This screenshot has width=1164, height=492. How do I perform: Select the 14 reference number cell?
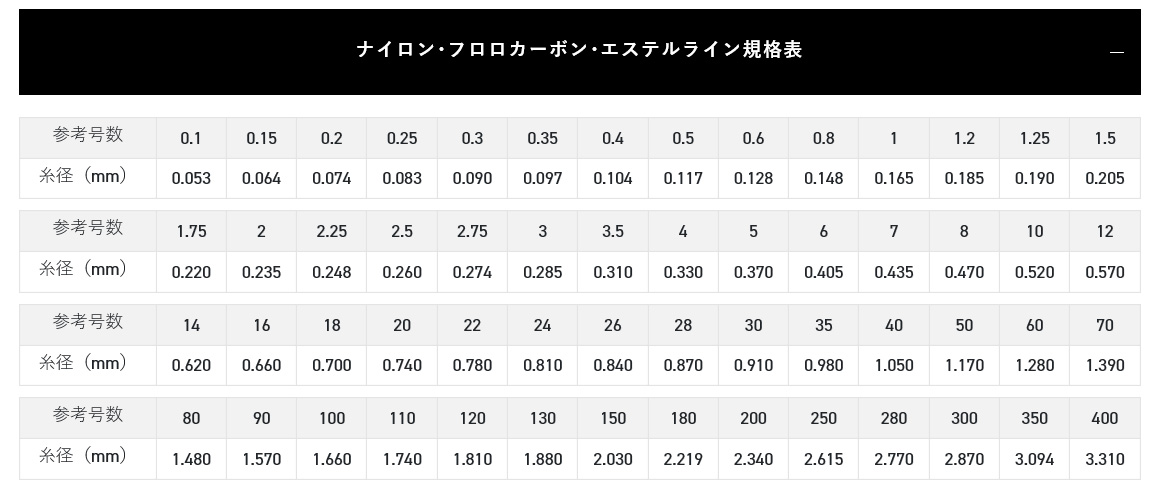click(191, 325)
